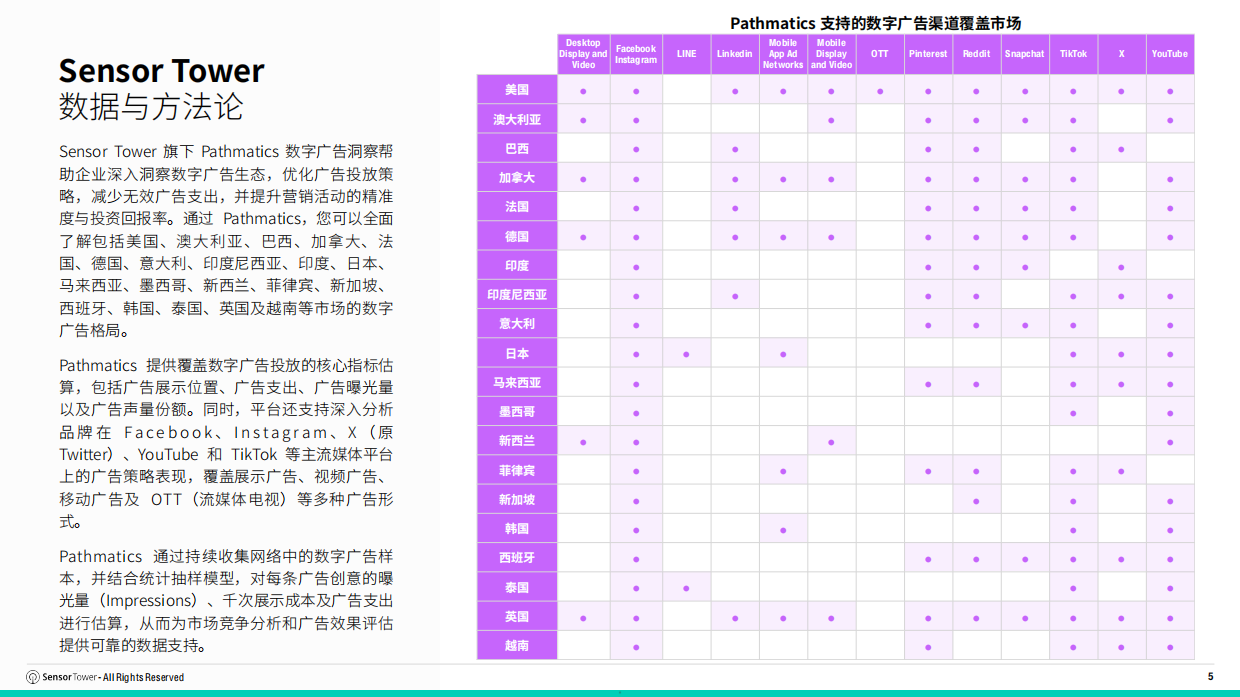Click the dot in 菲律宾 row under Mobile App Ad Networks

click(783, 471)
